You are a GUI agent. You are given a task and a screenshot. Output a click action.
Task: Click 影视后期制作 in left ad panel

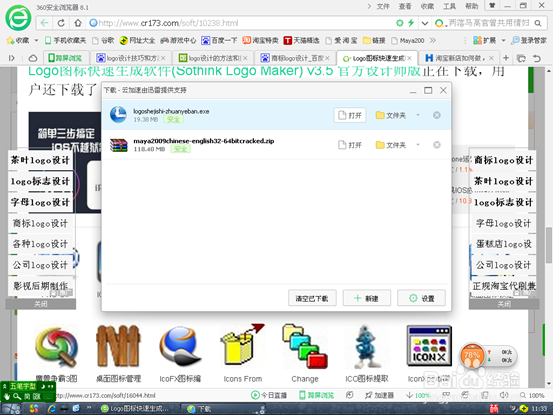(40, 286)
